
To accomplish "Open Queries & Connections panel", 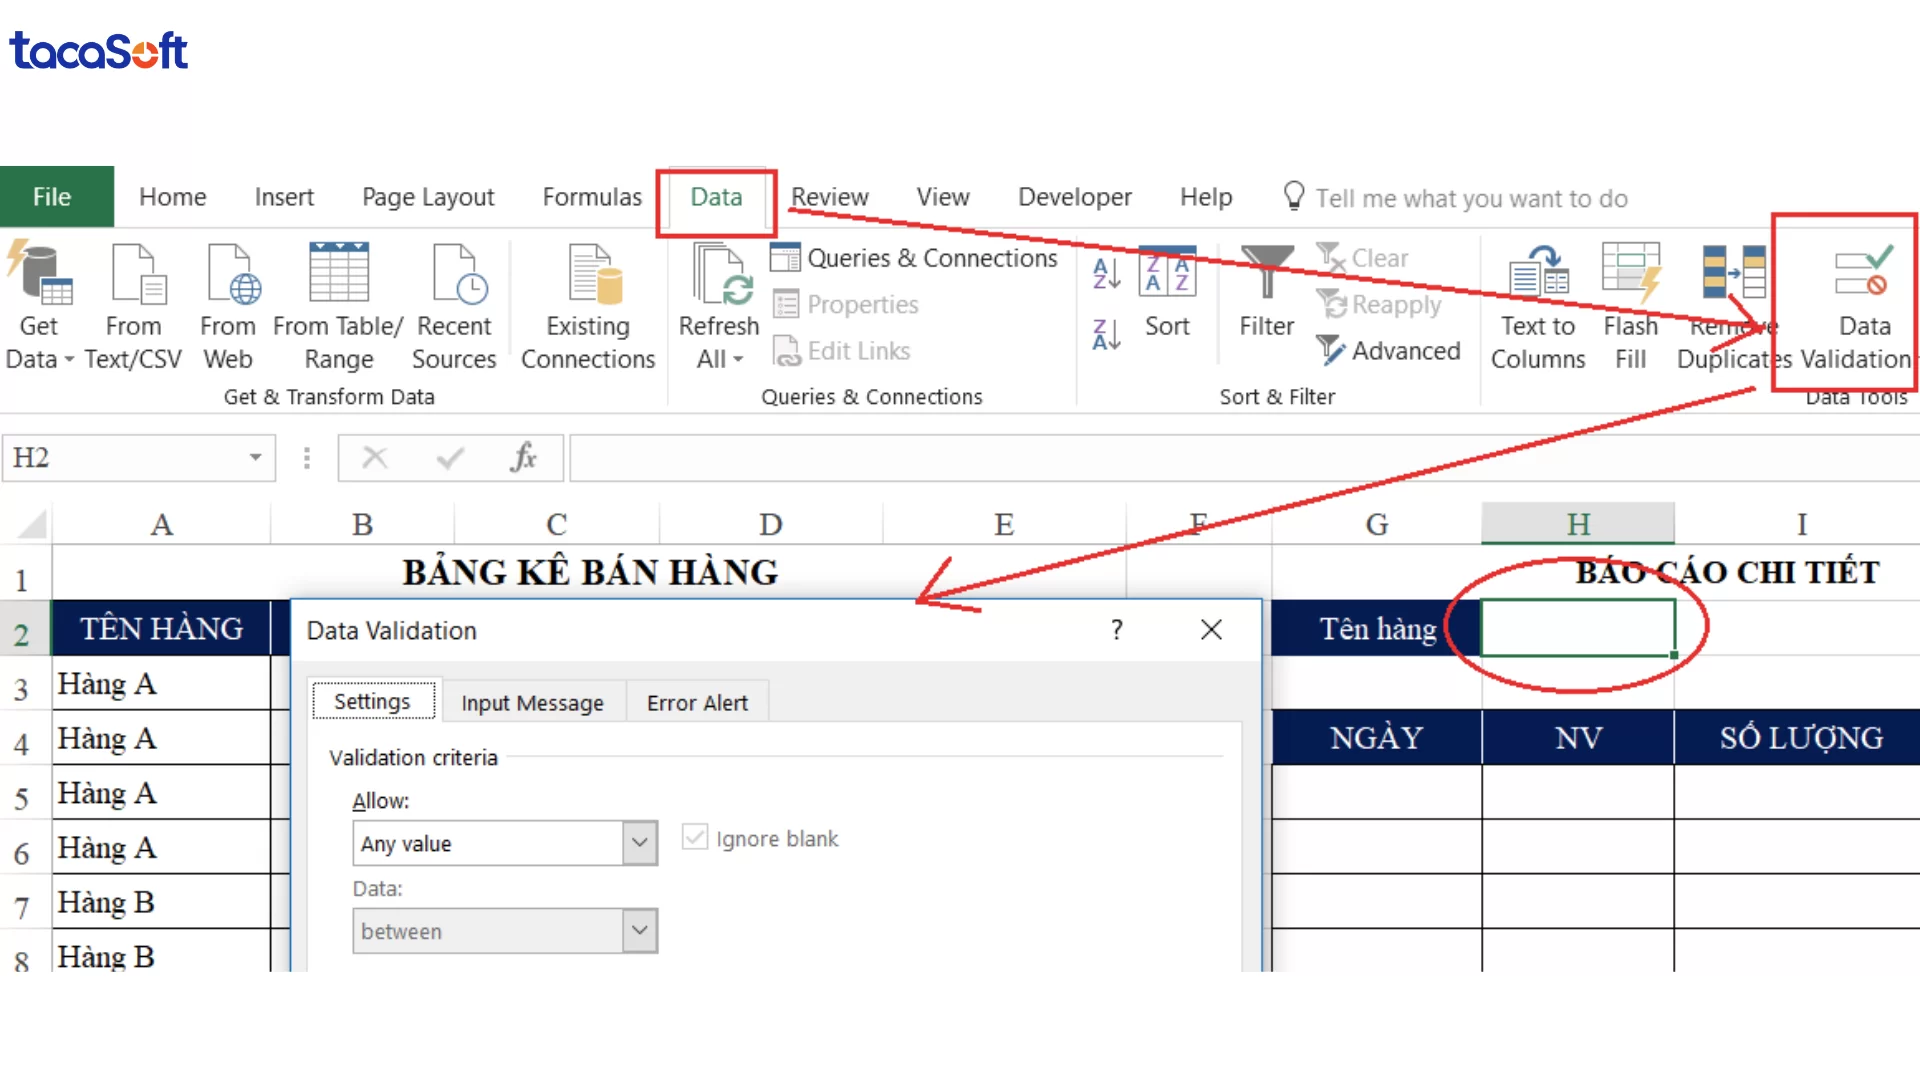I will [916, 257].
